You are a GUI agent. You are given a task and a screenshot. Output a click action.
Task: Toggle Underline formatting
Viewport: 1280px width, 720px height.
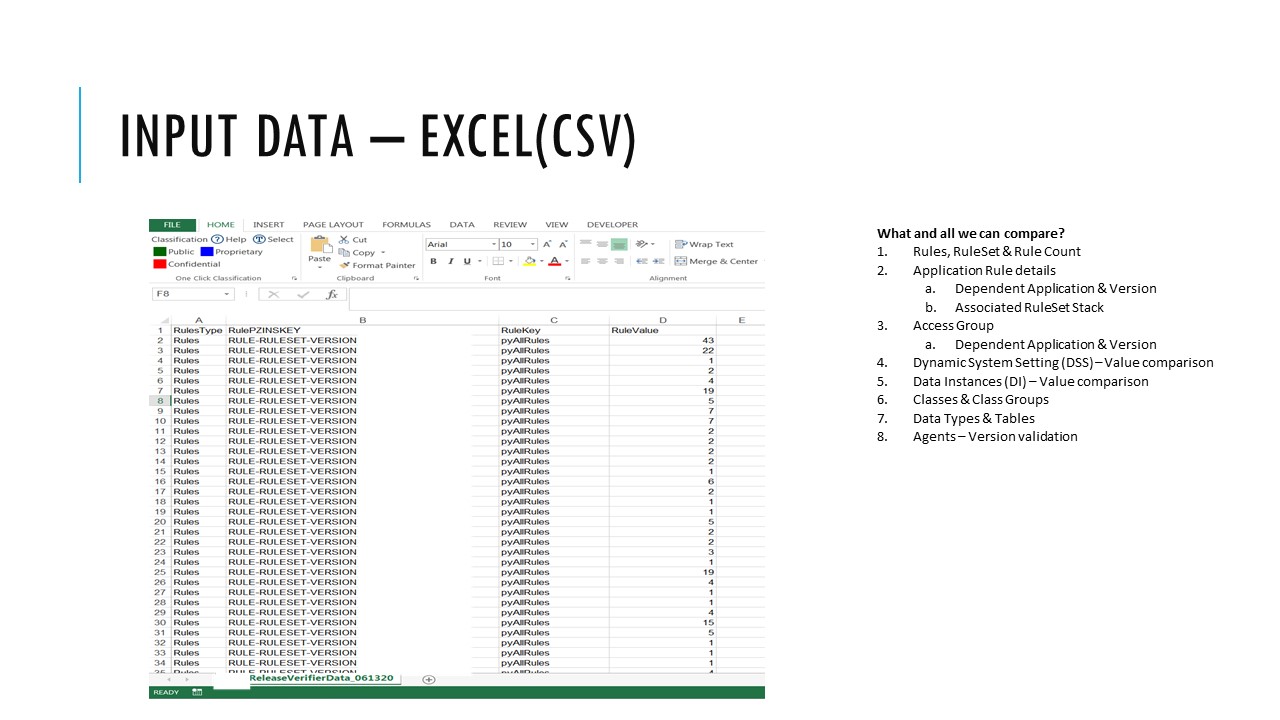(466, 261)
